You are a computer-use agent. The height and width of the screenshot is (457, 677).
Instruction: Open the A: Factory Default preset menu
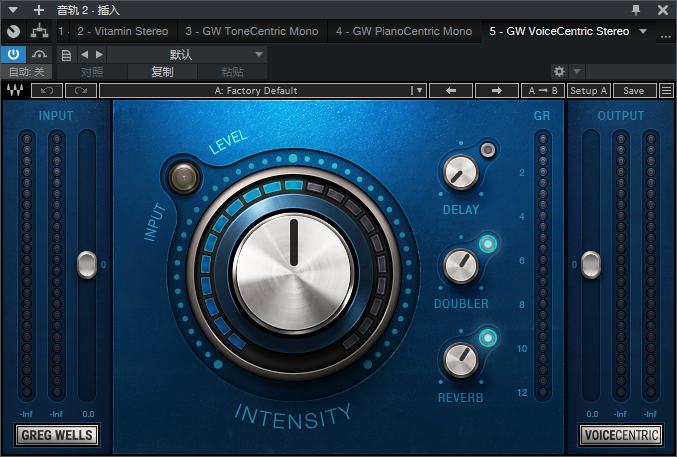pos(263,90)
